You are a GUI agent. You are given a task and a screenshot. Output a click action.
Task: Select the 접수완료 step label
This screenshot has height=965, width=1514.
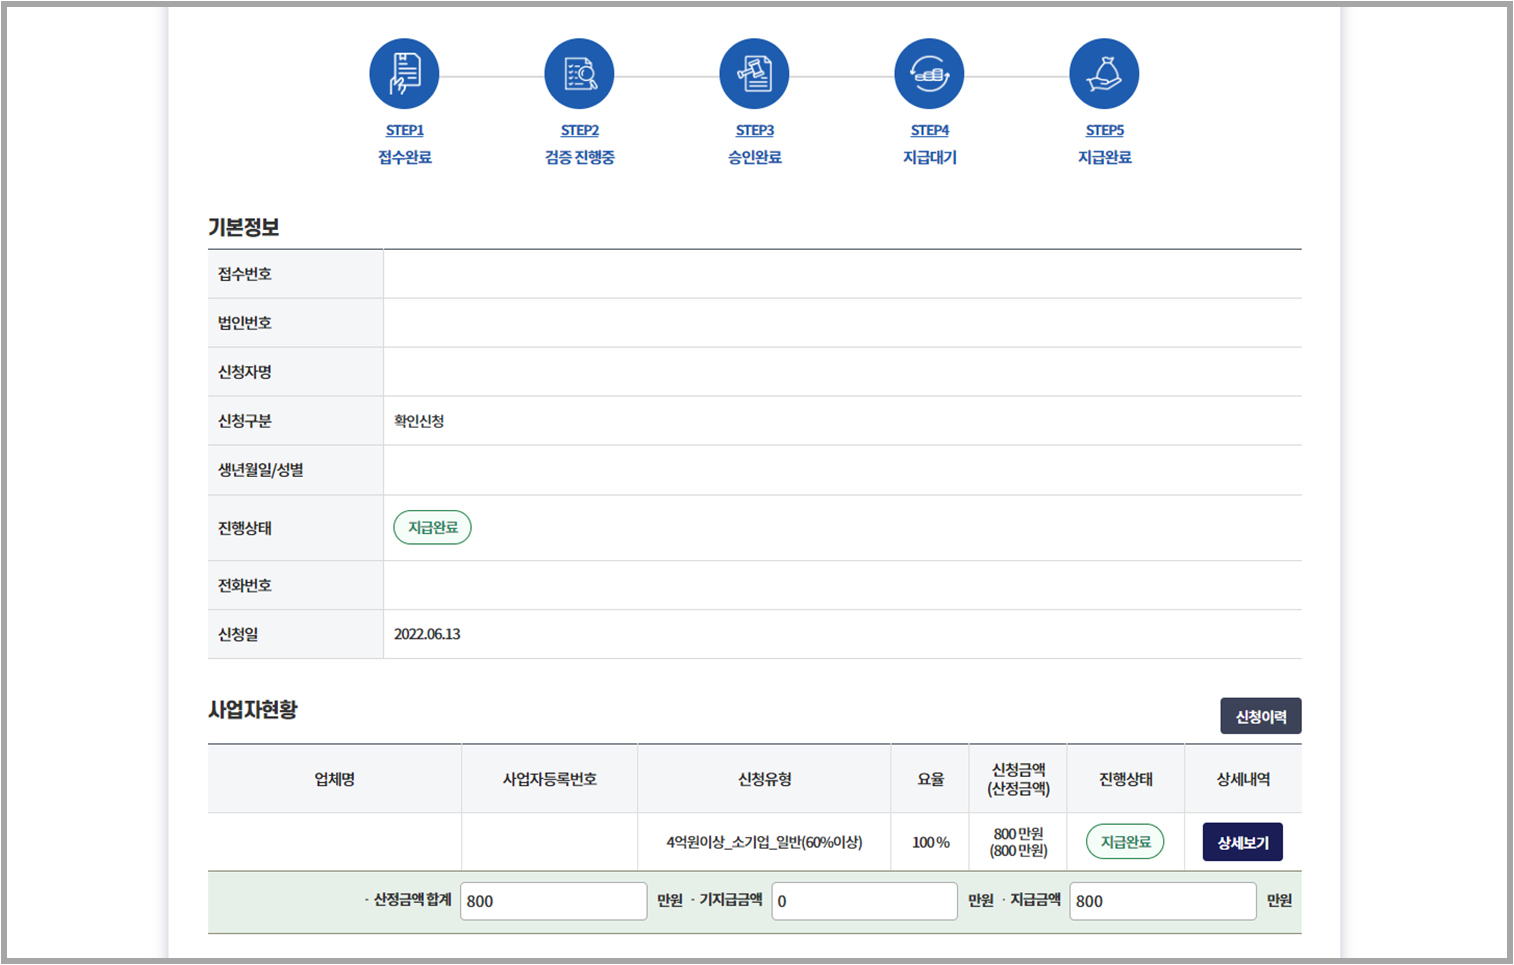click(405, 157)
